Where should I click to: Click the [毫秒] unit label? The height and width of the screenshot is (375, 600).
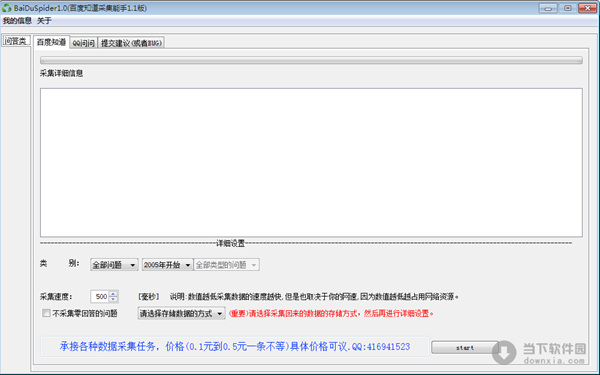coord(148,297)
